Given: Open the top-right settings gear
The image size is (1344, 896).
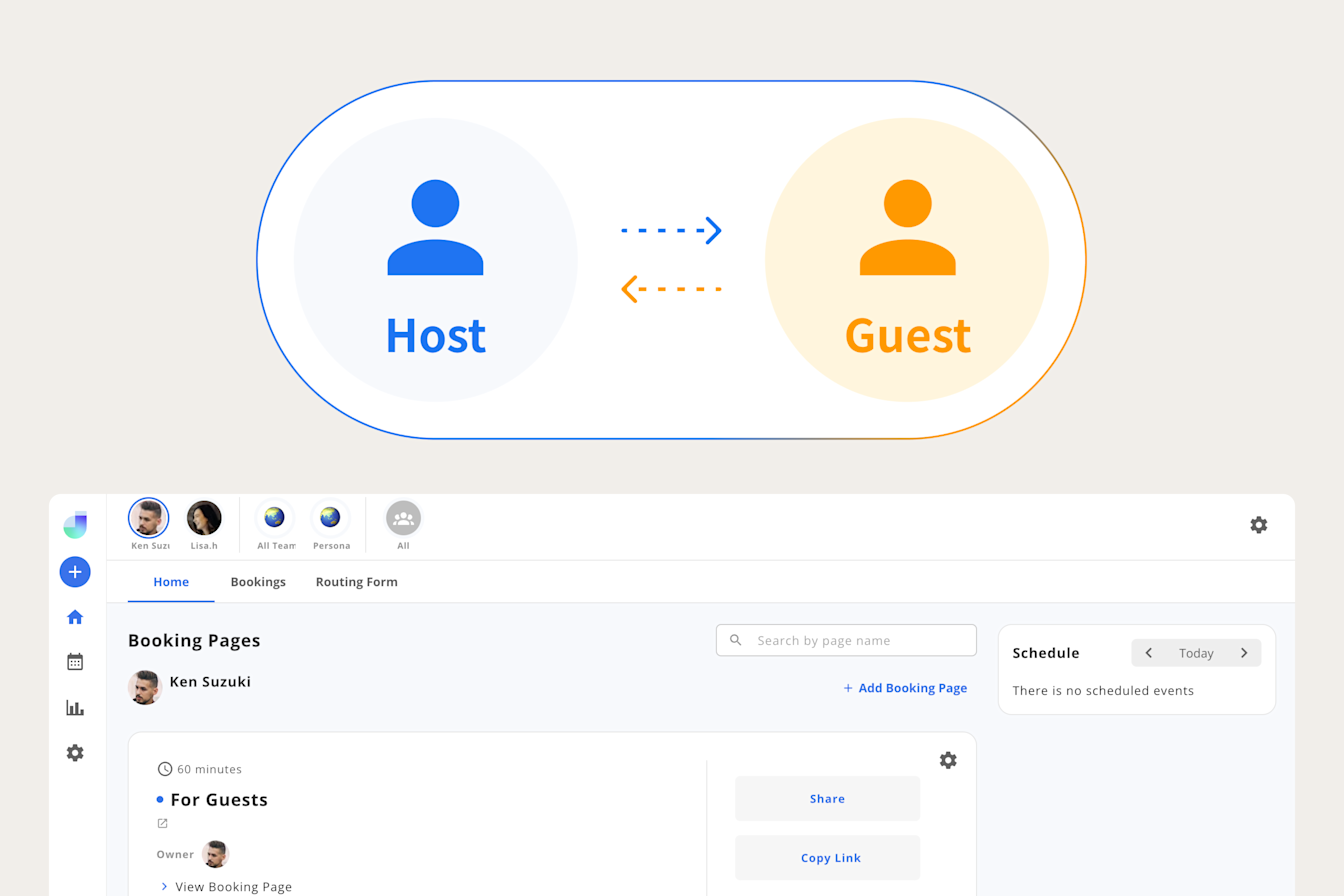Looking at the screenshot, I should (x=1259, y=525).
